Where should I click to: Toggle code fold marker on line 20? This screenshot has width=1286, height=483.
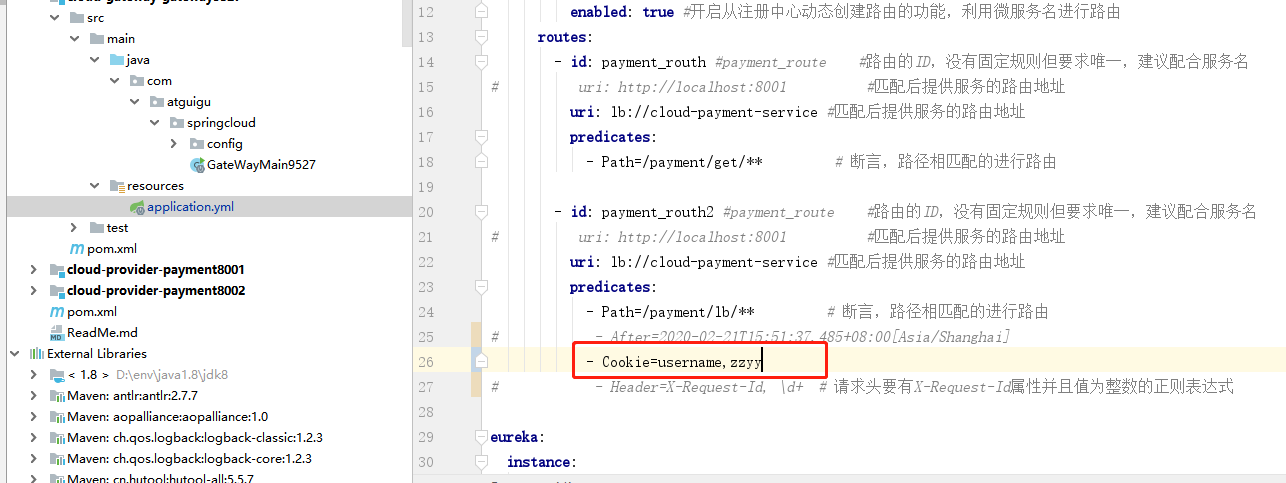click(x=481, y=212)
